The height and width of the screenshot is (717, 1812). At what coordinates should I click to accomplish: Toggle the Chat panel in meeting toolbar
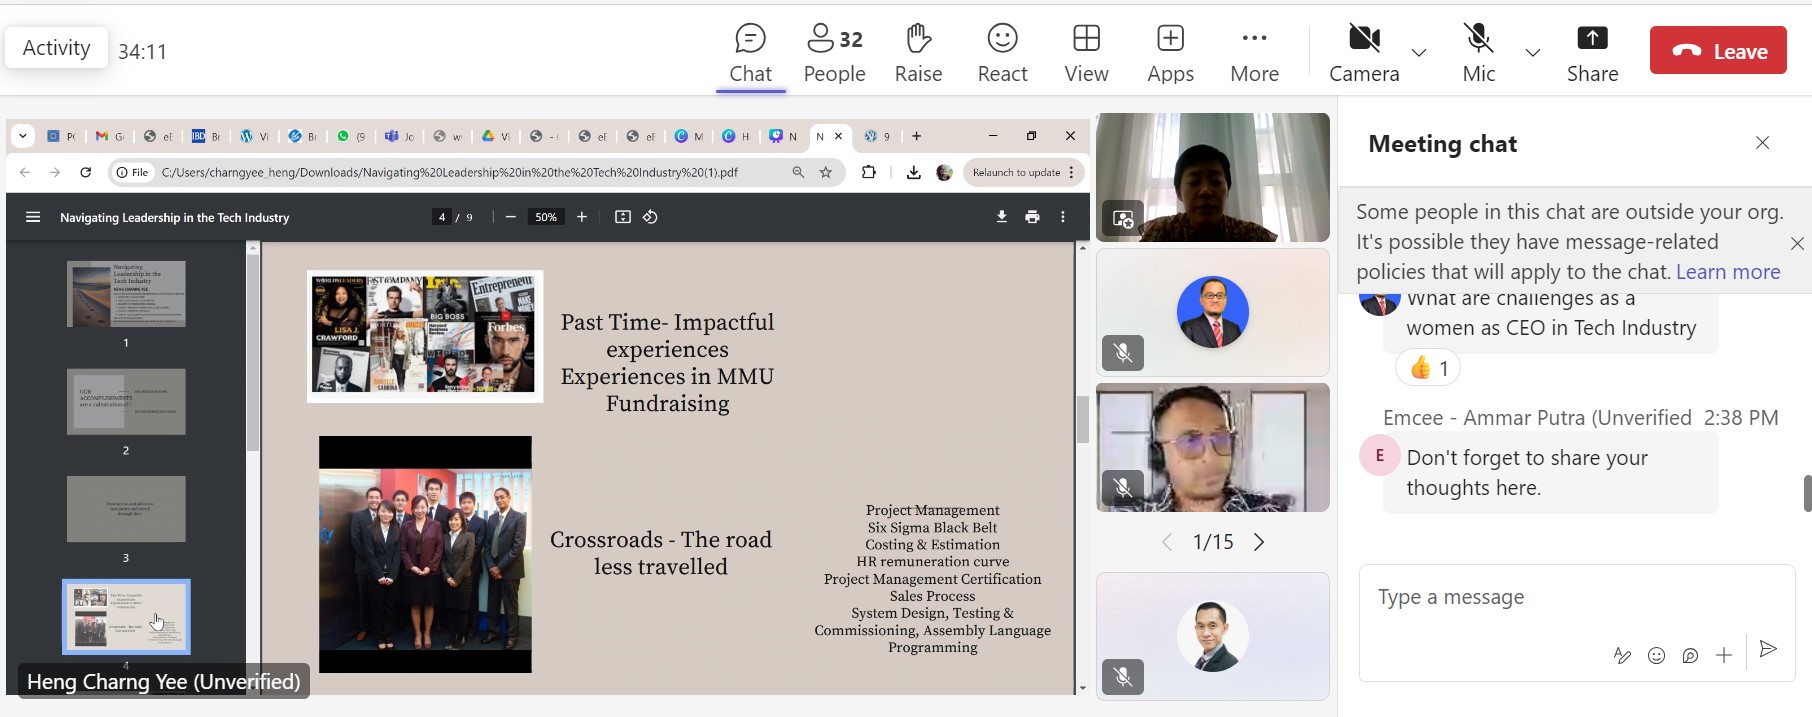coord(750,54)
